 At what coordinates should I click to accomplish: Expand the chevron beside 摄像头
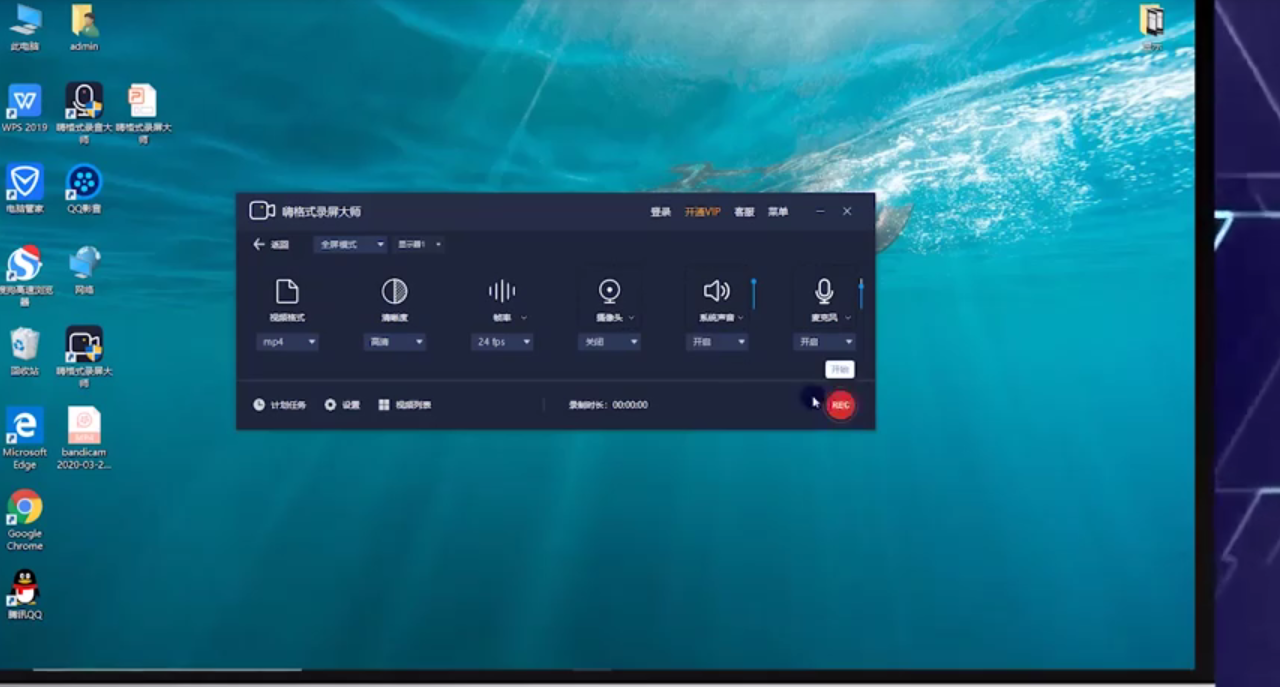[x=632, y=318]
